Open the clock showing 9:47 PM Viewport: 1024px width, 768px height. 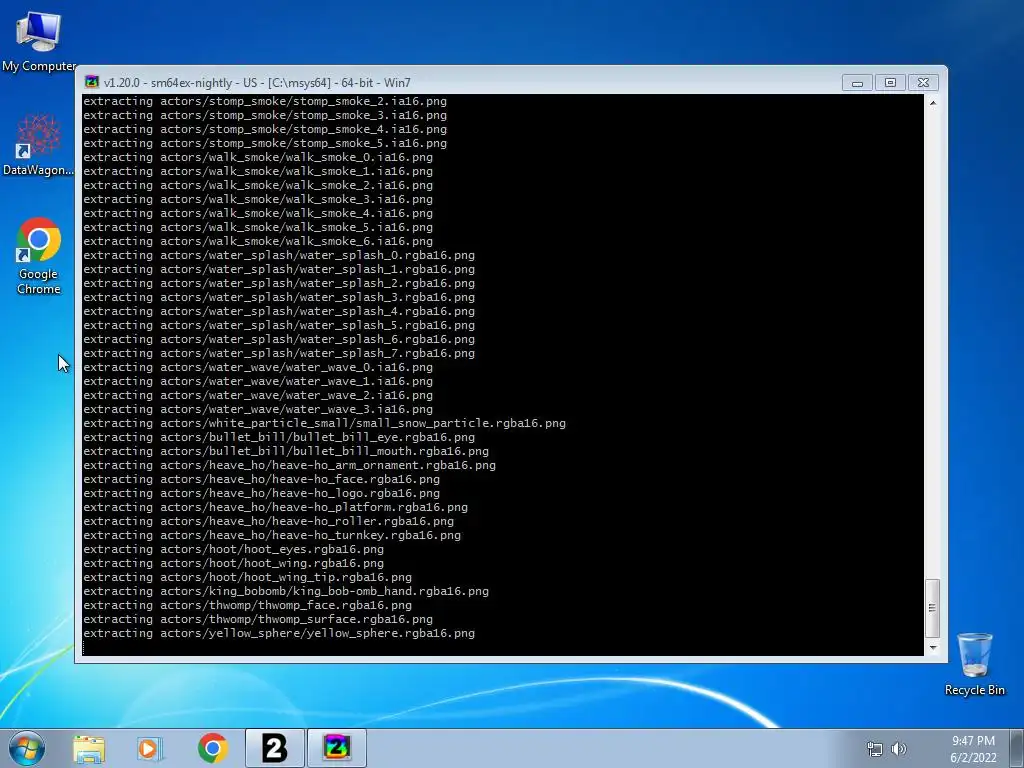973,749
